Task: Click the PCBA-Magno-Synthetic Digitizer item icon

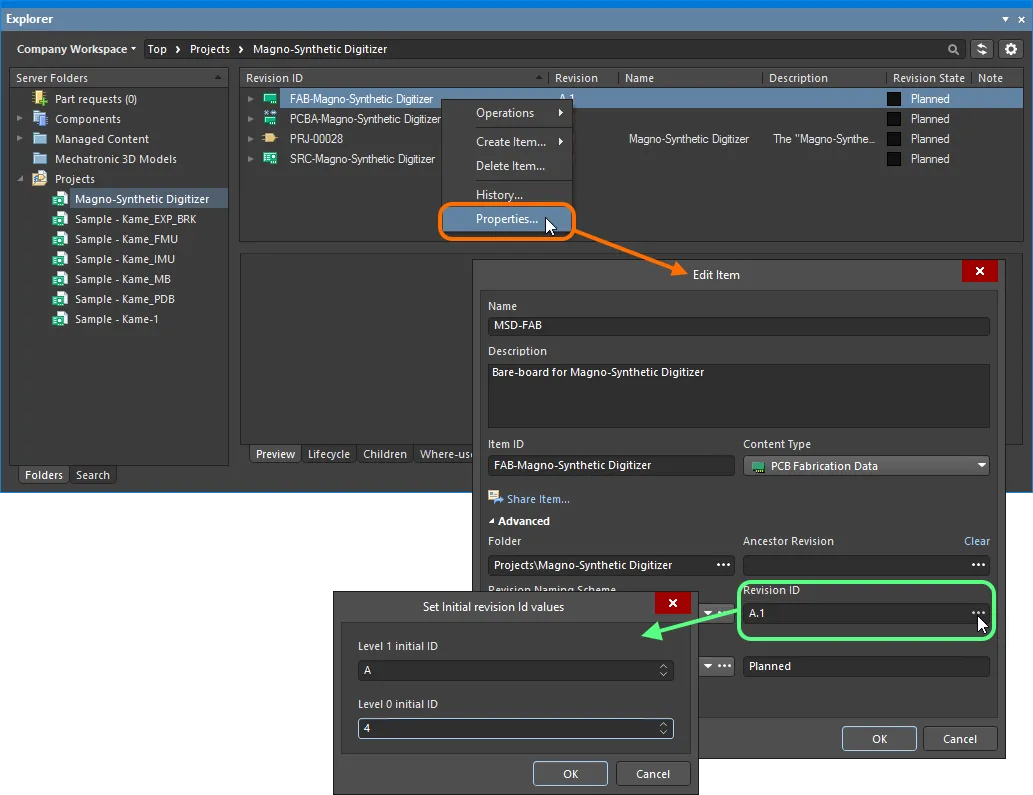Action: (270, 119)
